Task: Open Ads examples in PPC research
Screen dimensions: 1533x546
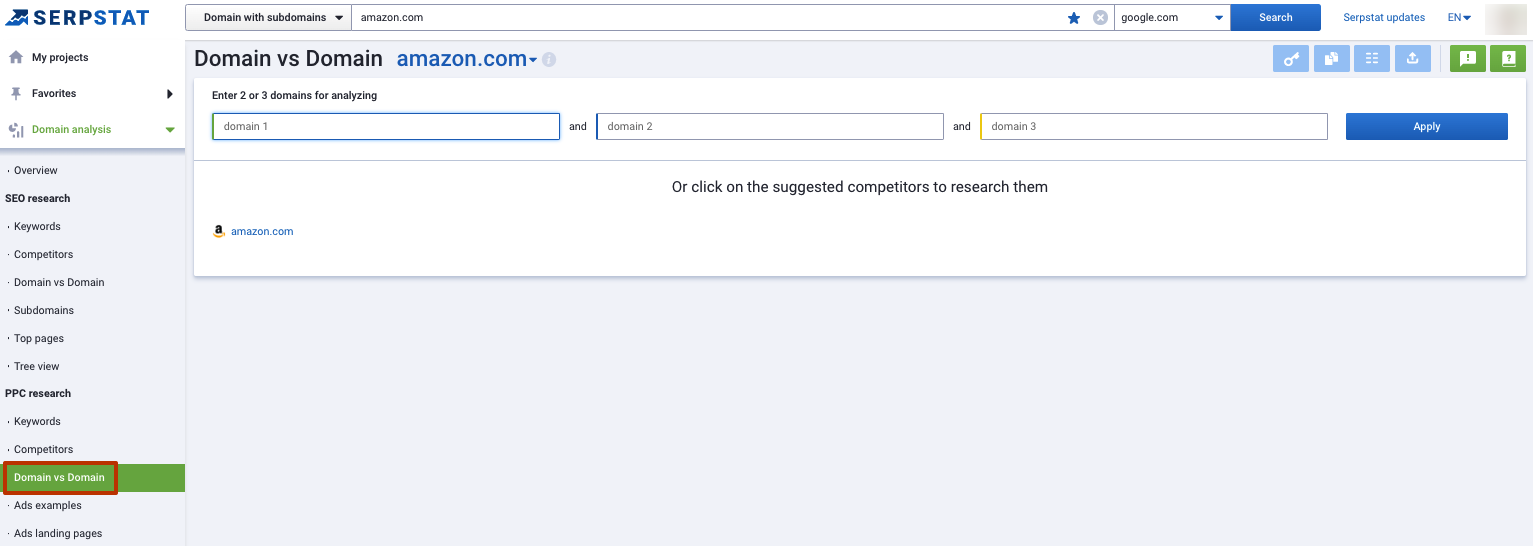Action: click(48, 506)
